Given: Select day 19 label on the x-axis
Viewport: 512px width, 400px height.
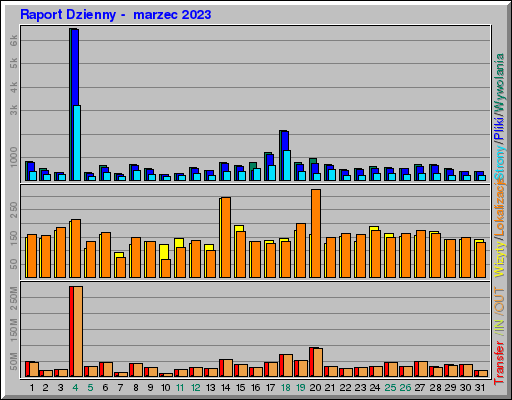Looking at the screenshot, I should coord(301,388).
